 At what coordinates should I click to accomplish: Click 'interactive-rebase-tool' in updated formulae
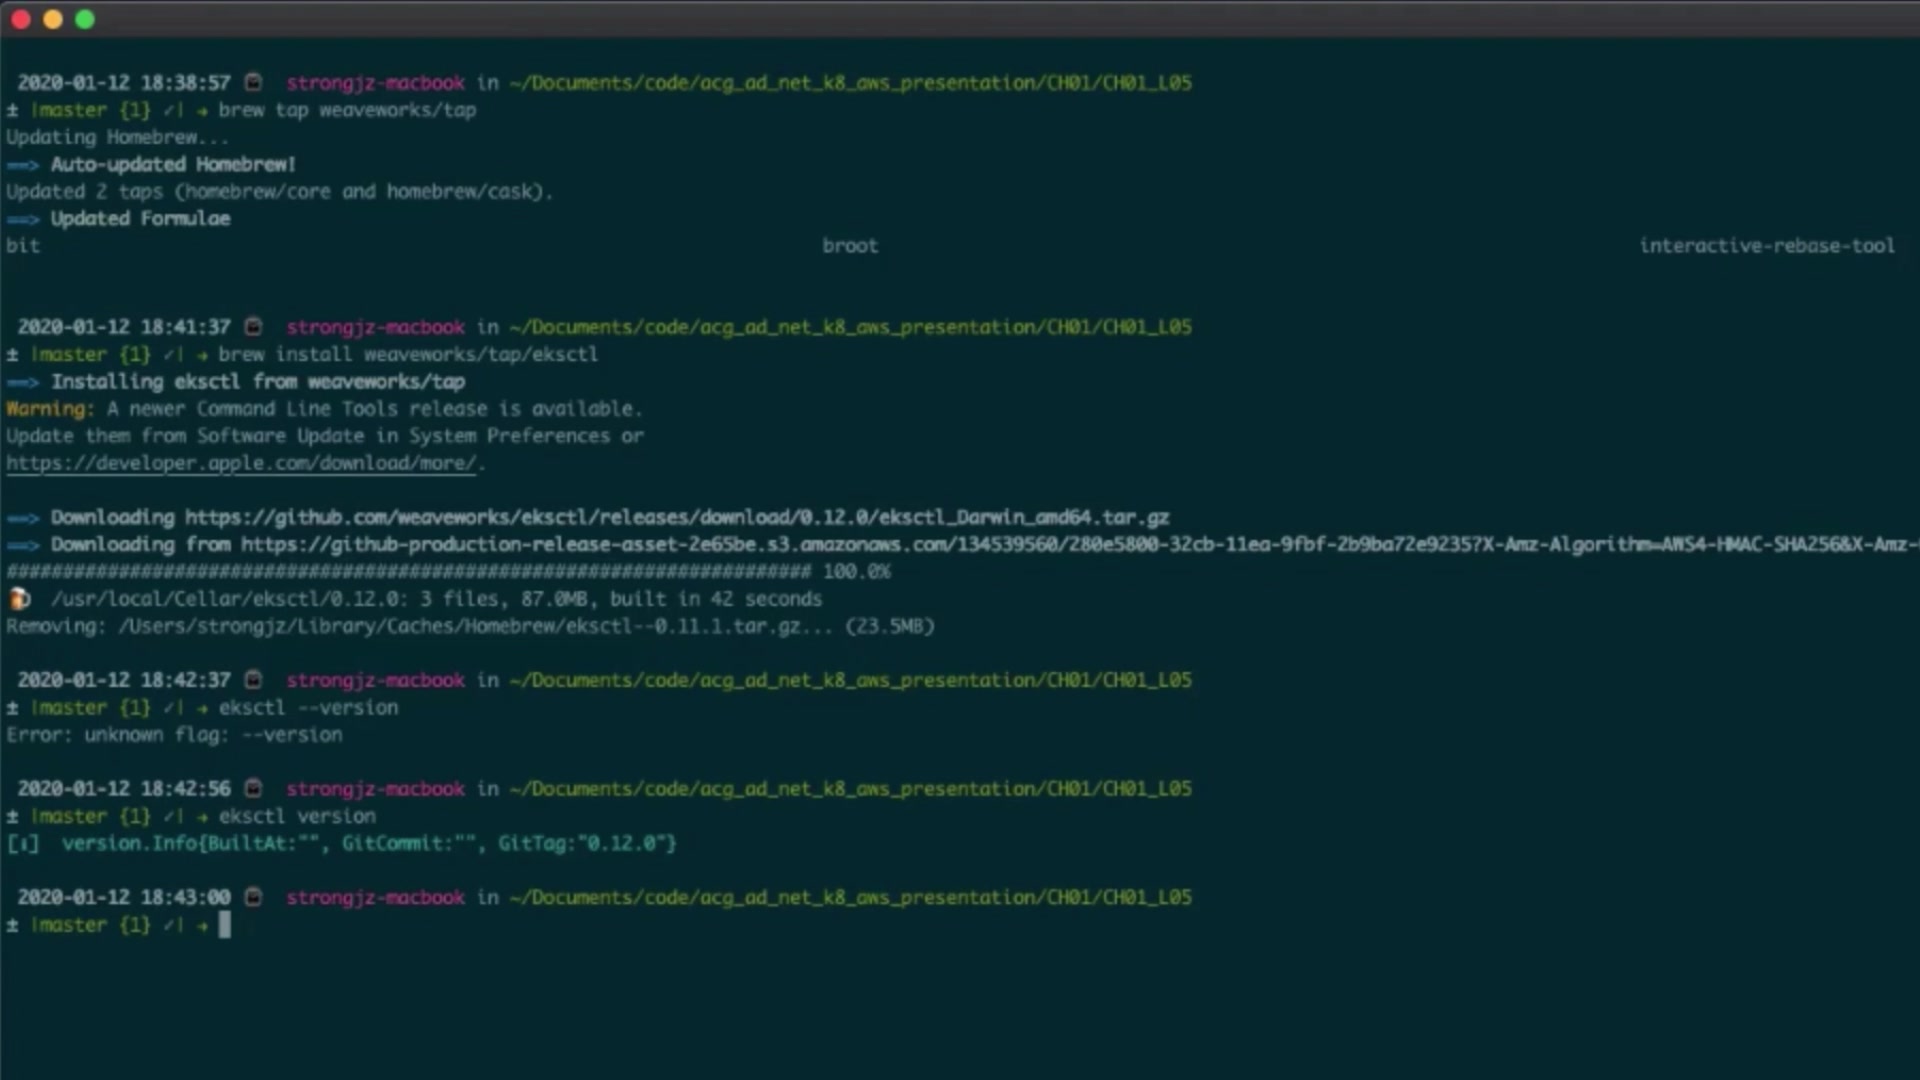click(x=1766, y=246)
